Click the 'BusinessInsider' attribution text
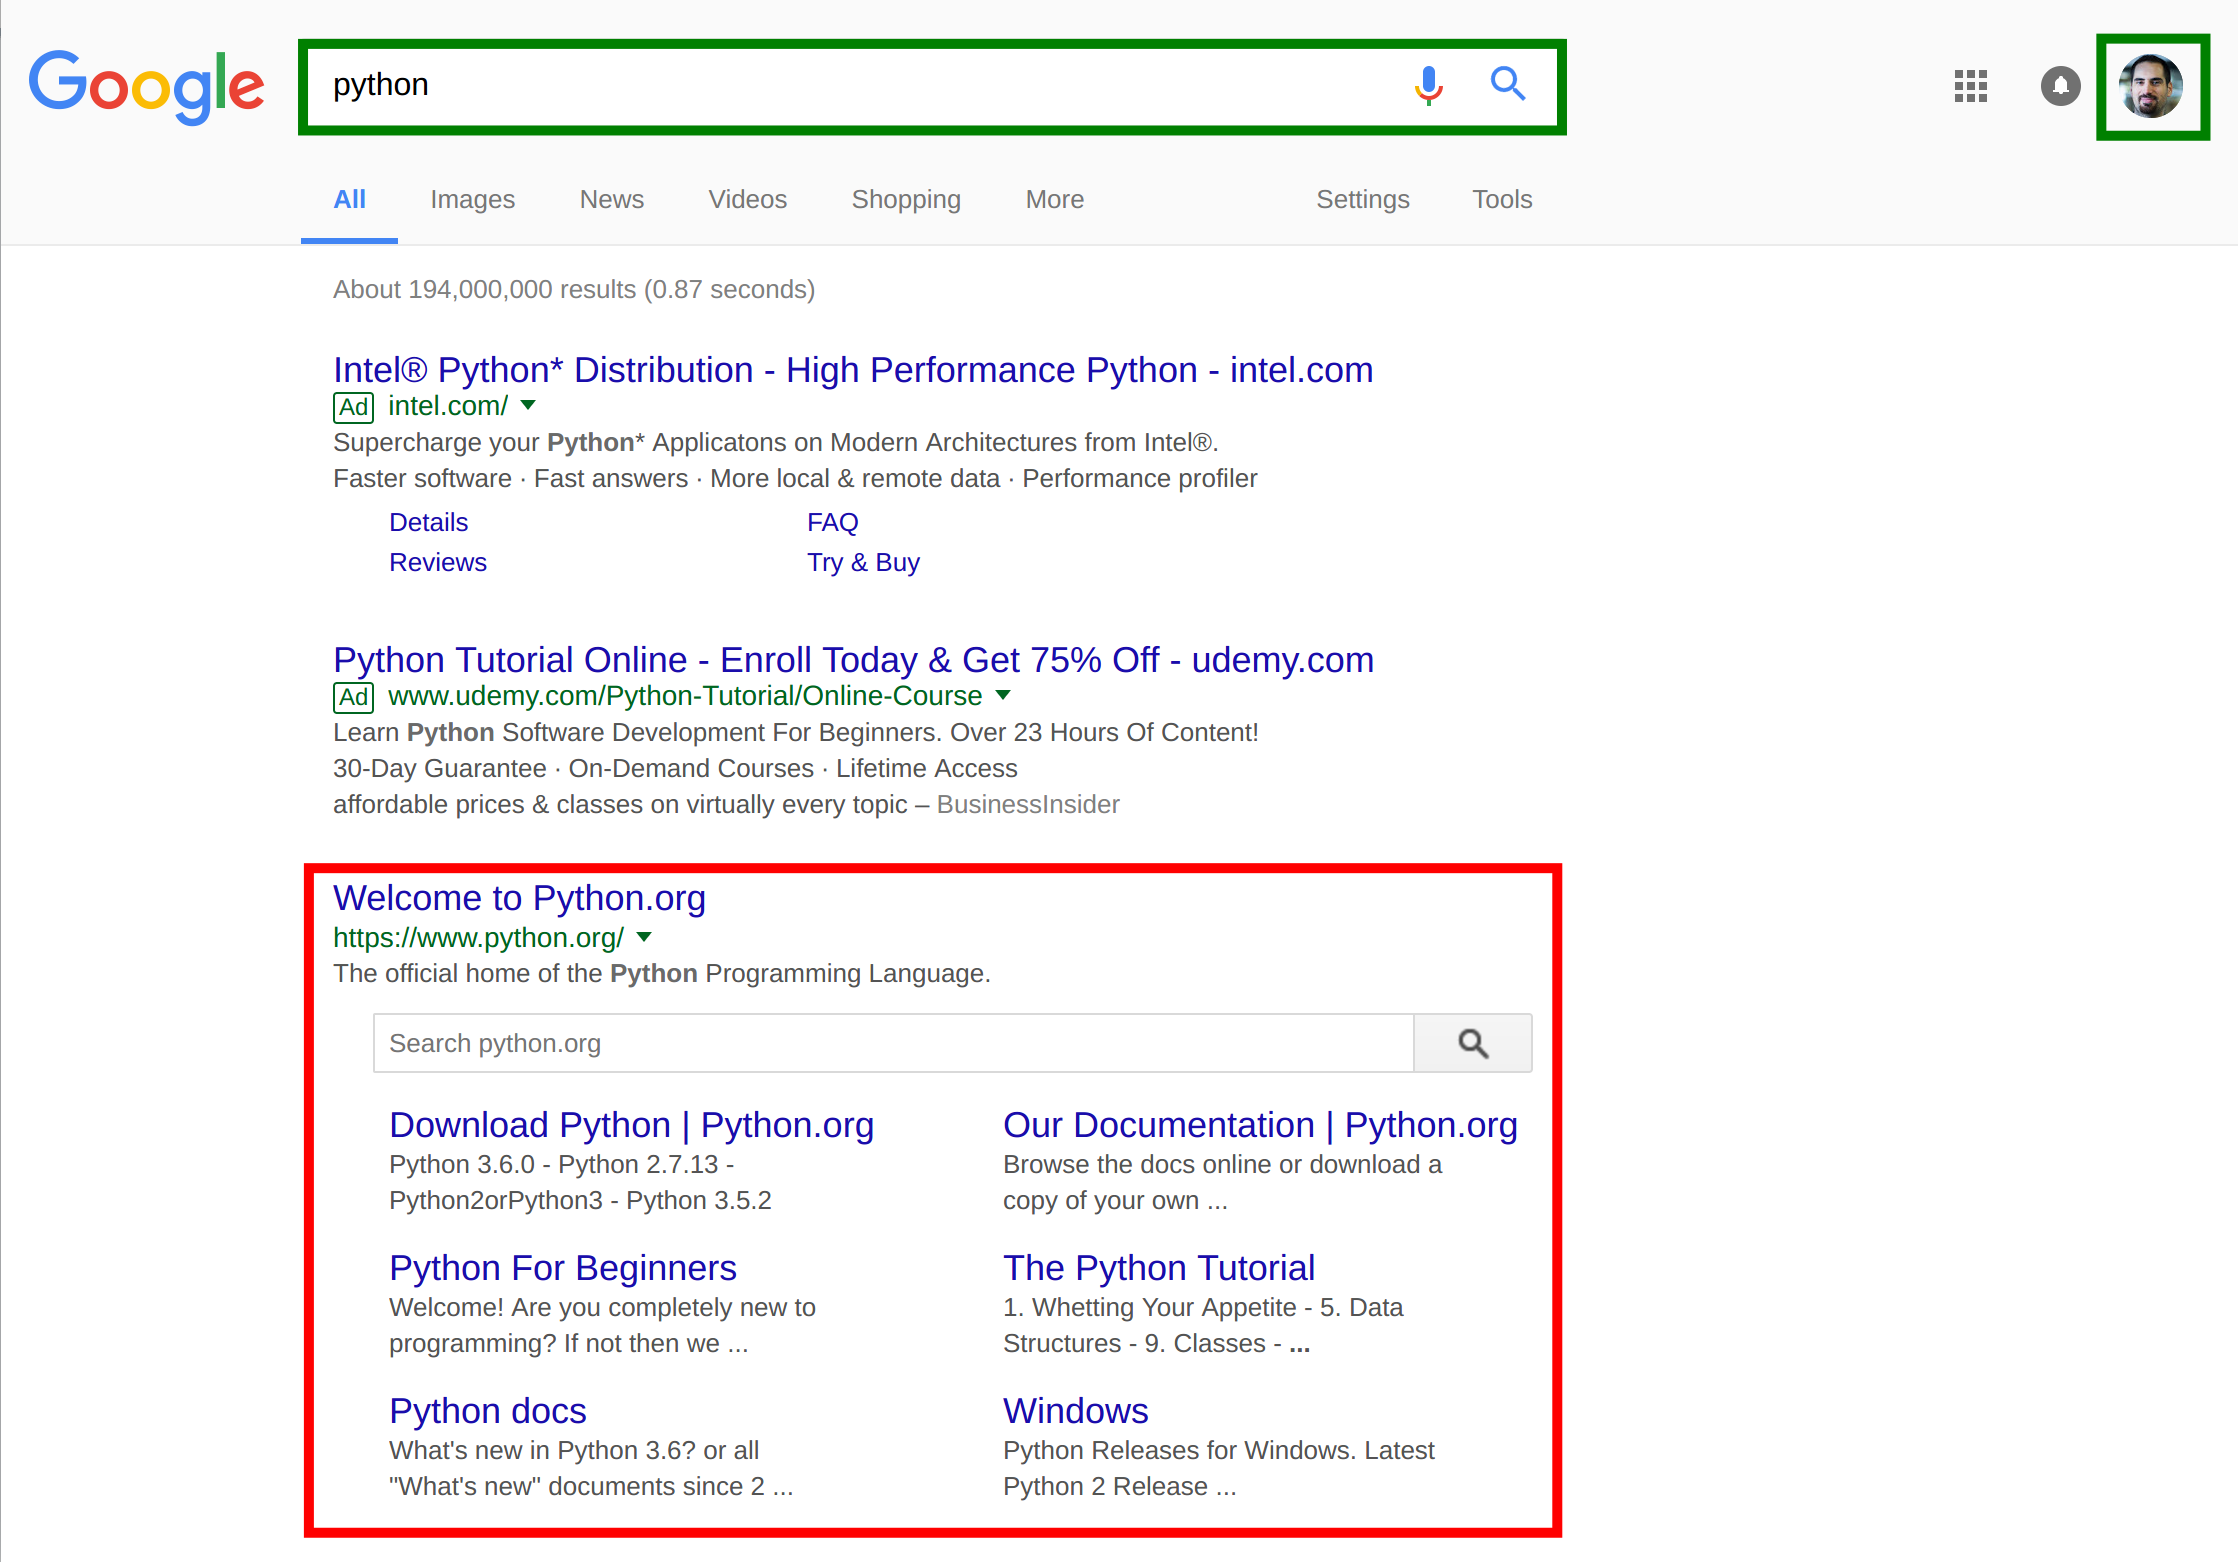Screen dimensions: 2238x1562 (1028, 804)
